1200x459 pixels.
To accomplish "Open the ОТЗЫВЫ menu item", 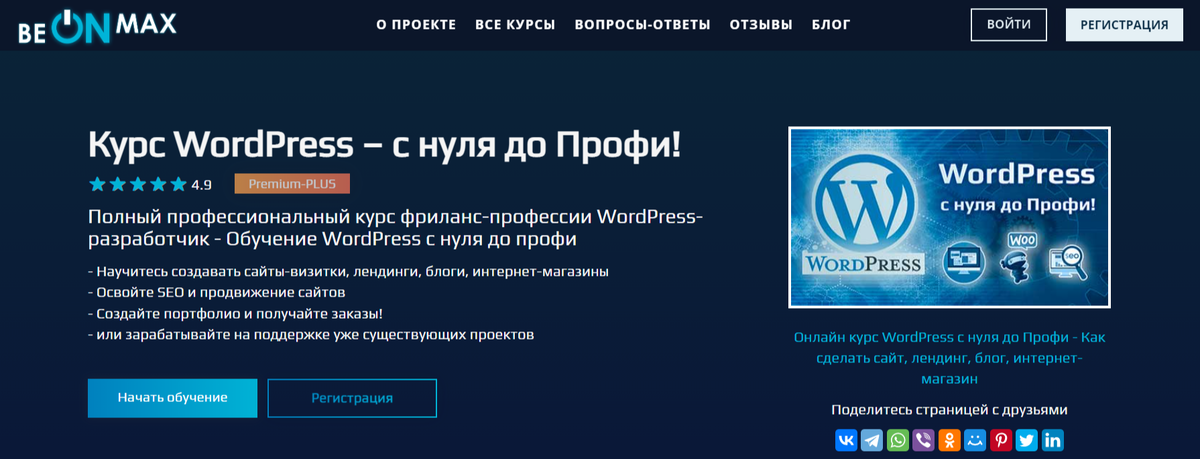I will (761, 25).
